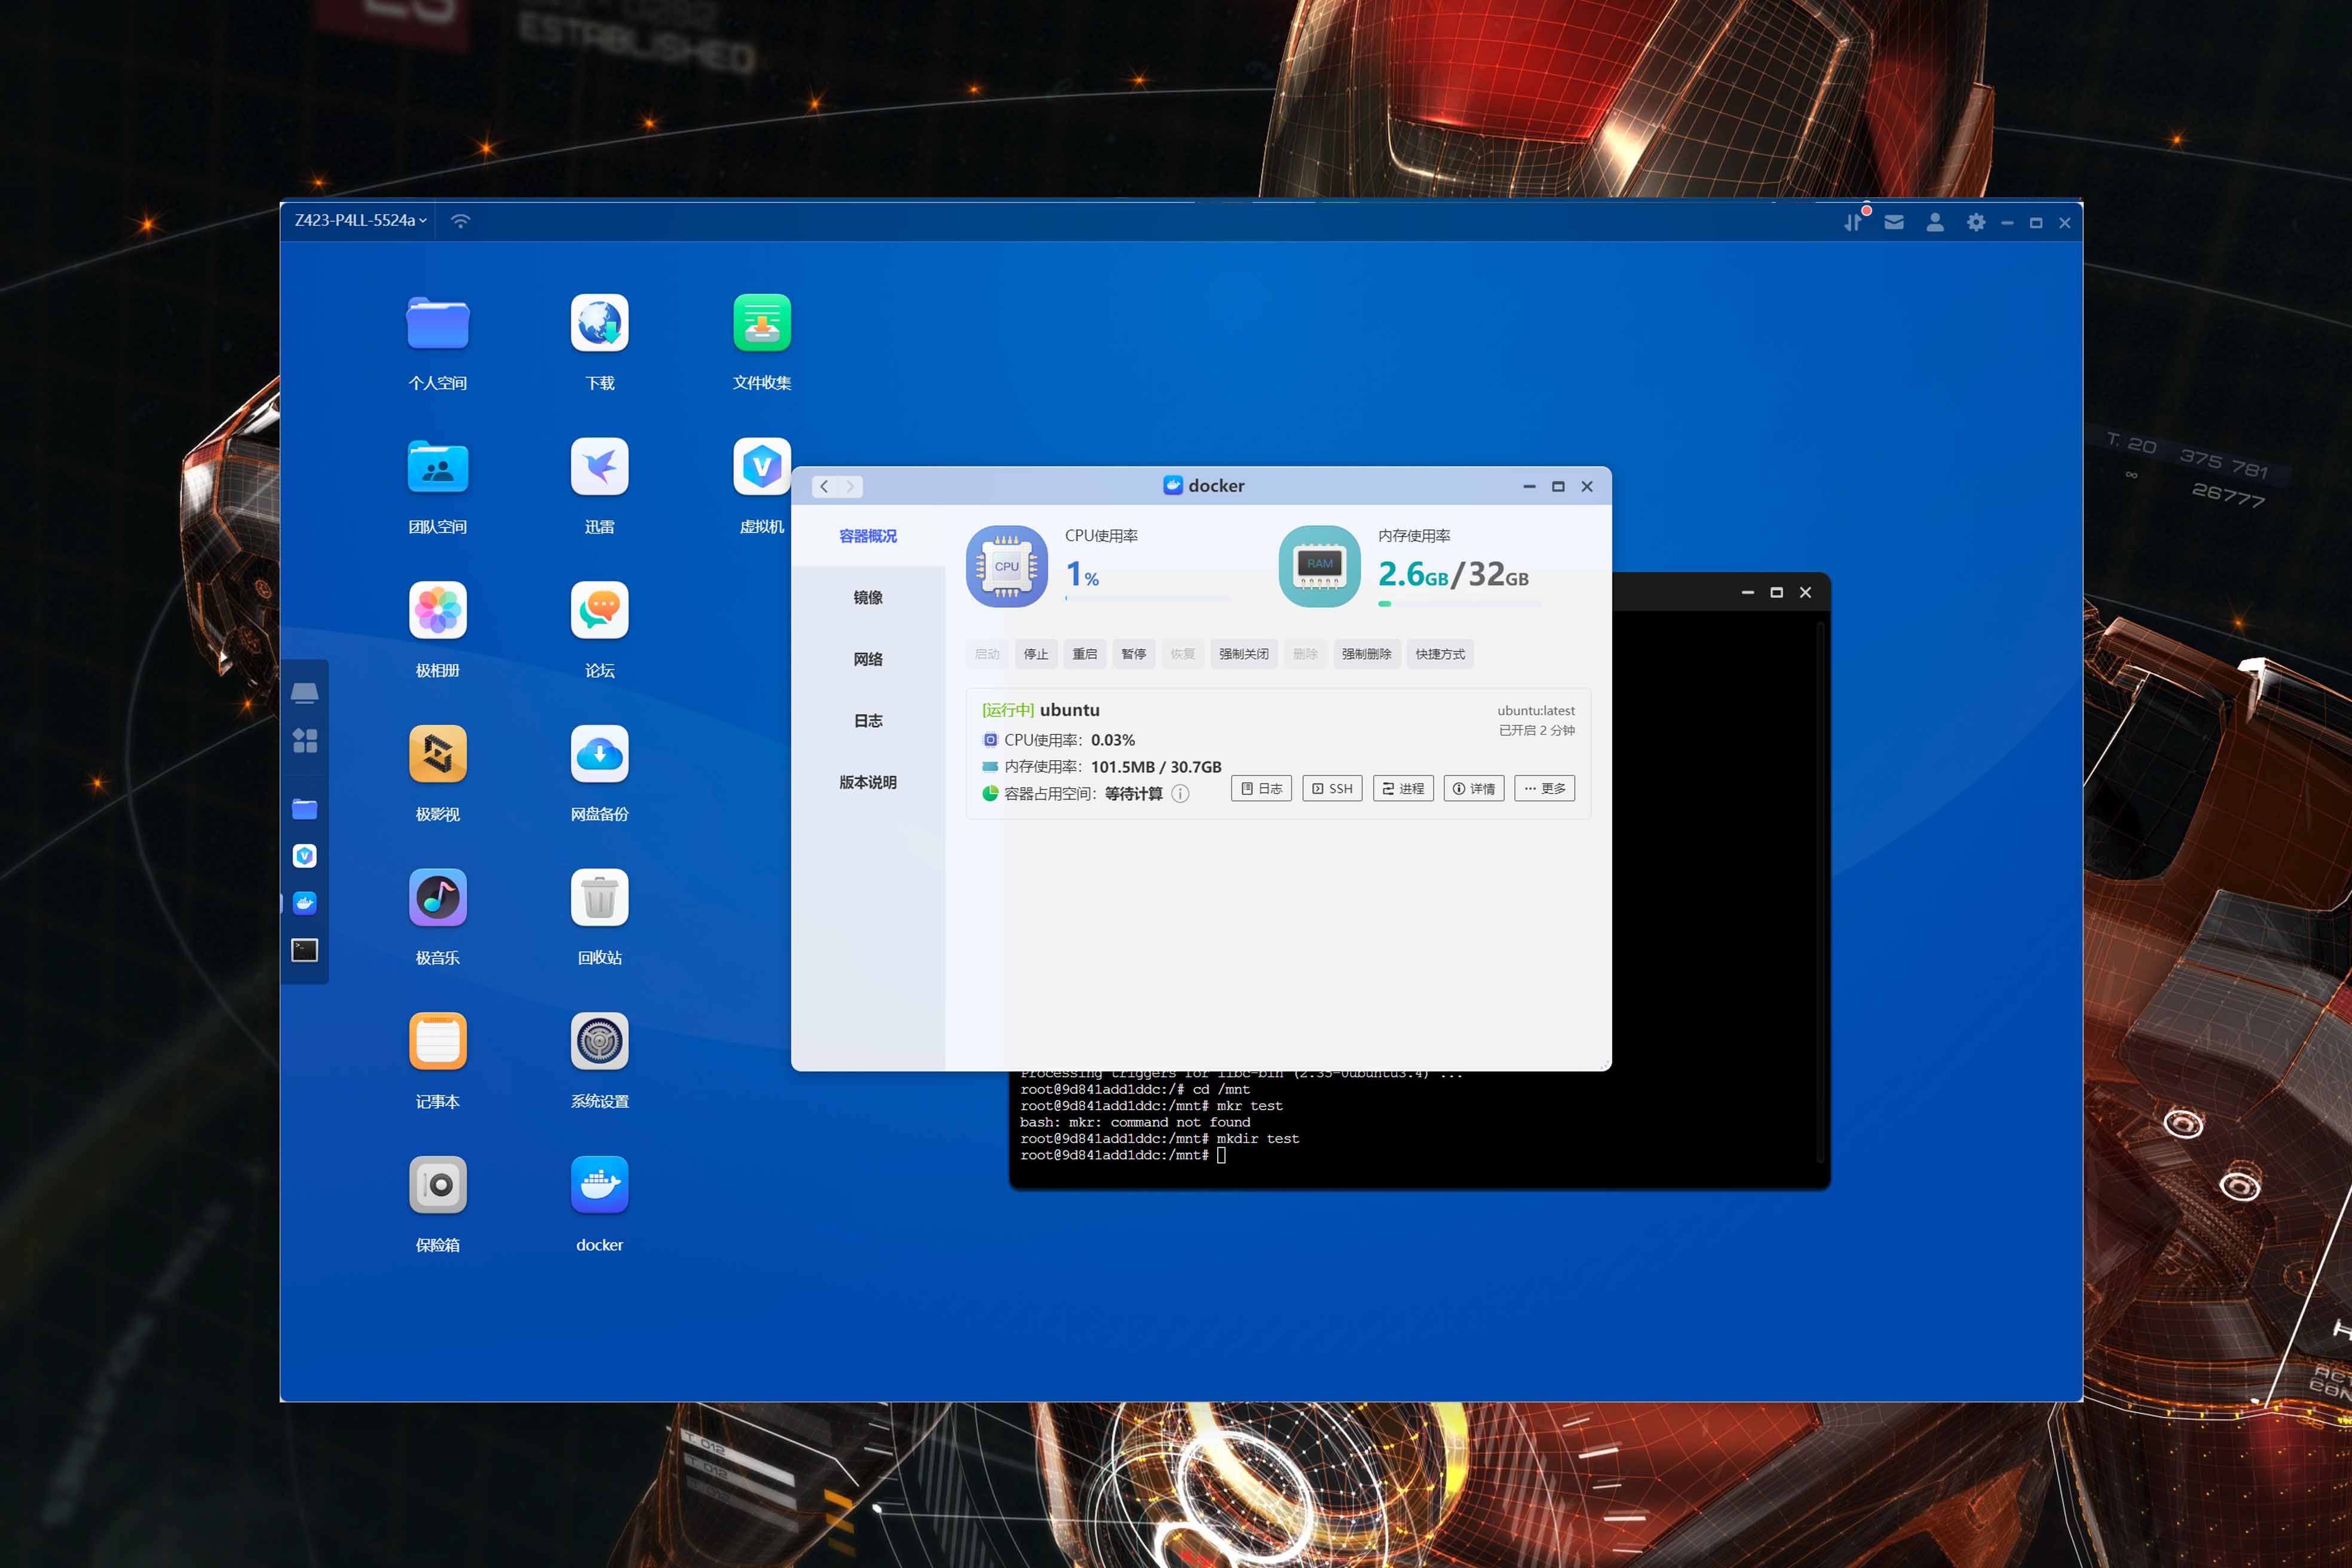Click the 暂停 button
This screenshot has width=2352, height=1568.
[1134, 654]
